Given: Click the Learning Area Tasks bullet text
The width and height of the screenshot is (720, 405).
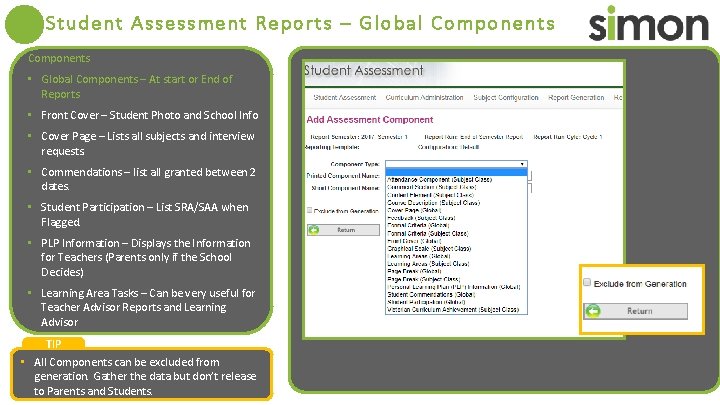Looking at the screenshot, I should [x=148, y=307].
